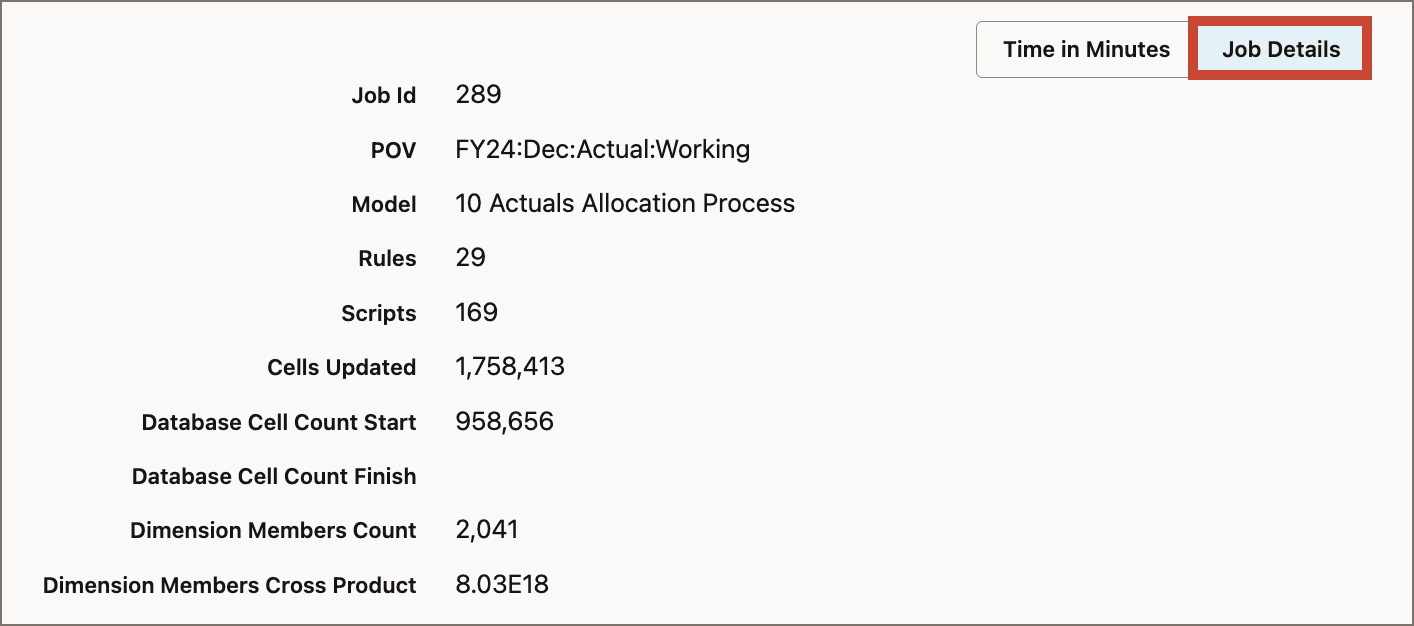Click the POV value FY24:Dec:Actual:Working

tap(600, 150)
